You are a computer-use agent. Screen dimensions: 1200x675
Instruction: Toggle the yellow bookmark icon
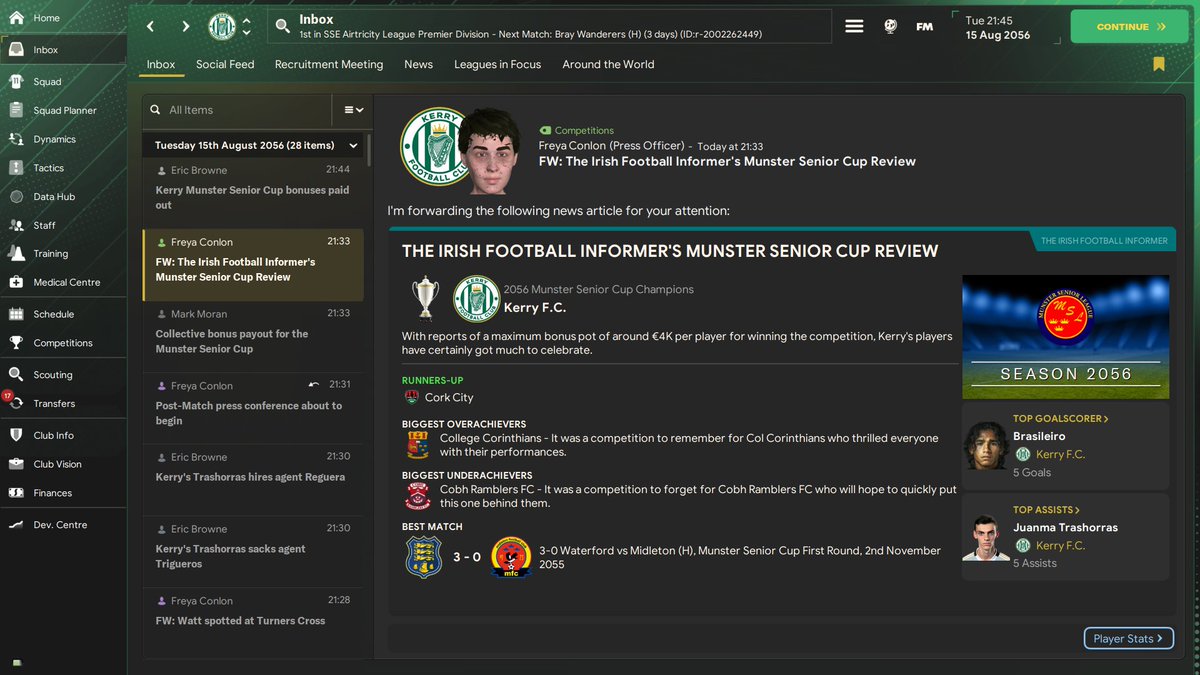pyautogui.click(x=1158, y=64)
